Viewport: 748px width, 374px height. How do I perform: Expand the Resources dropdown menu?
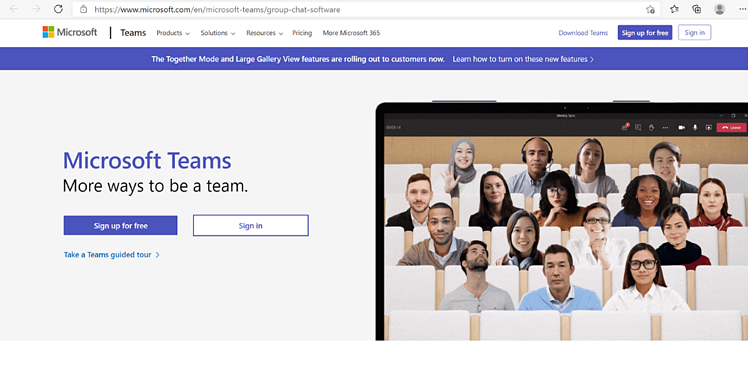pos(264,33)
